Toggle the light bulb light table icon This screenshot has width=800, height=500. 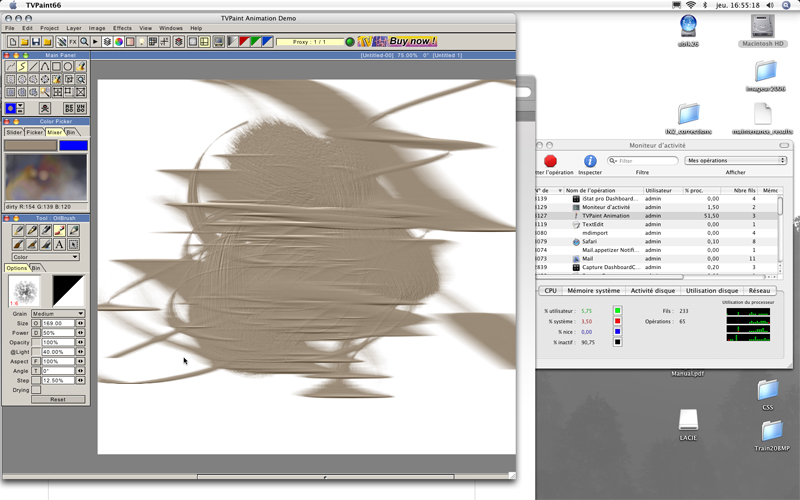141,42
